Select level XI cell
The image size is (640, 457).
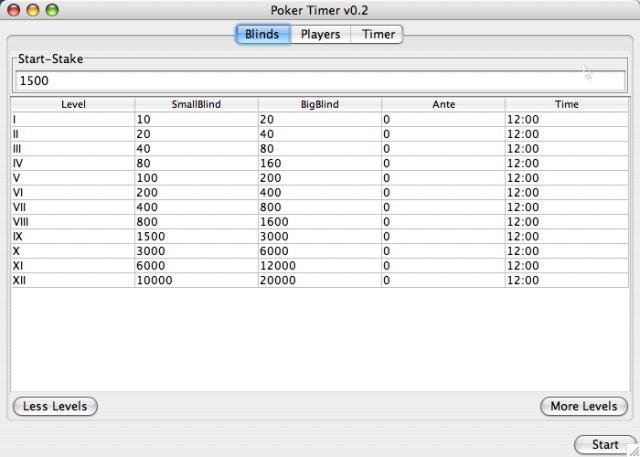point(73,266)
